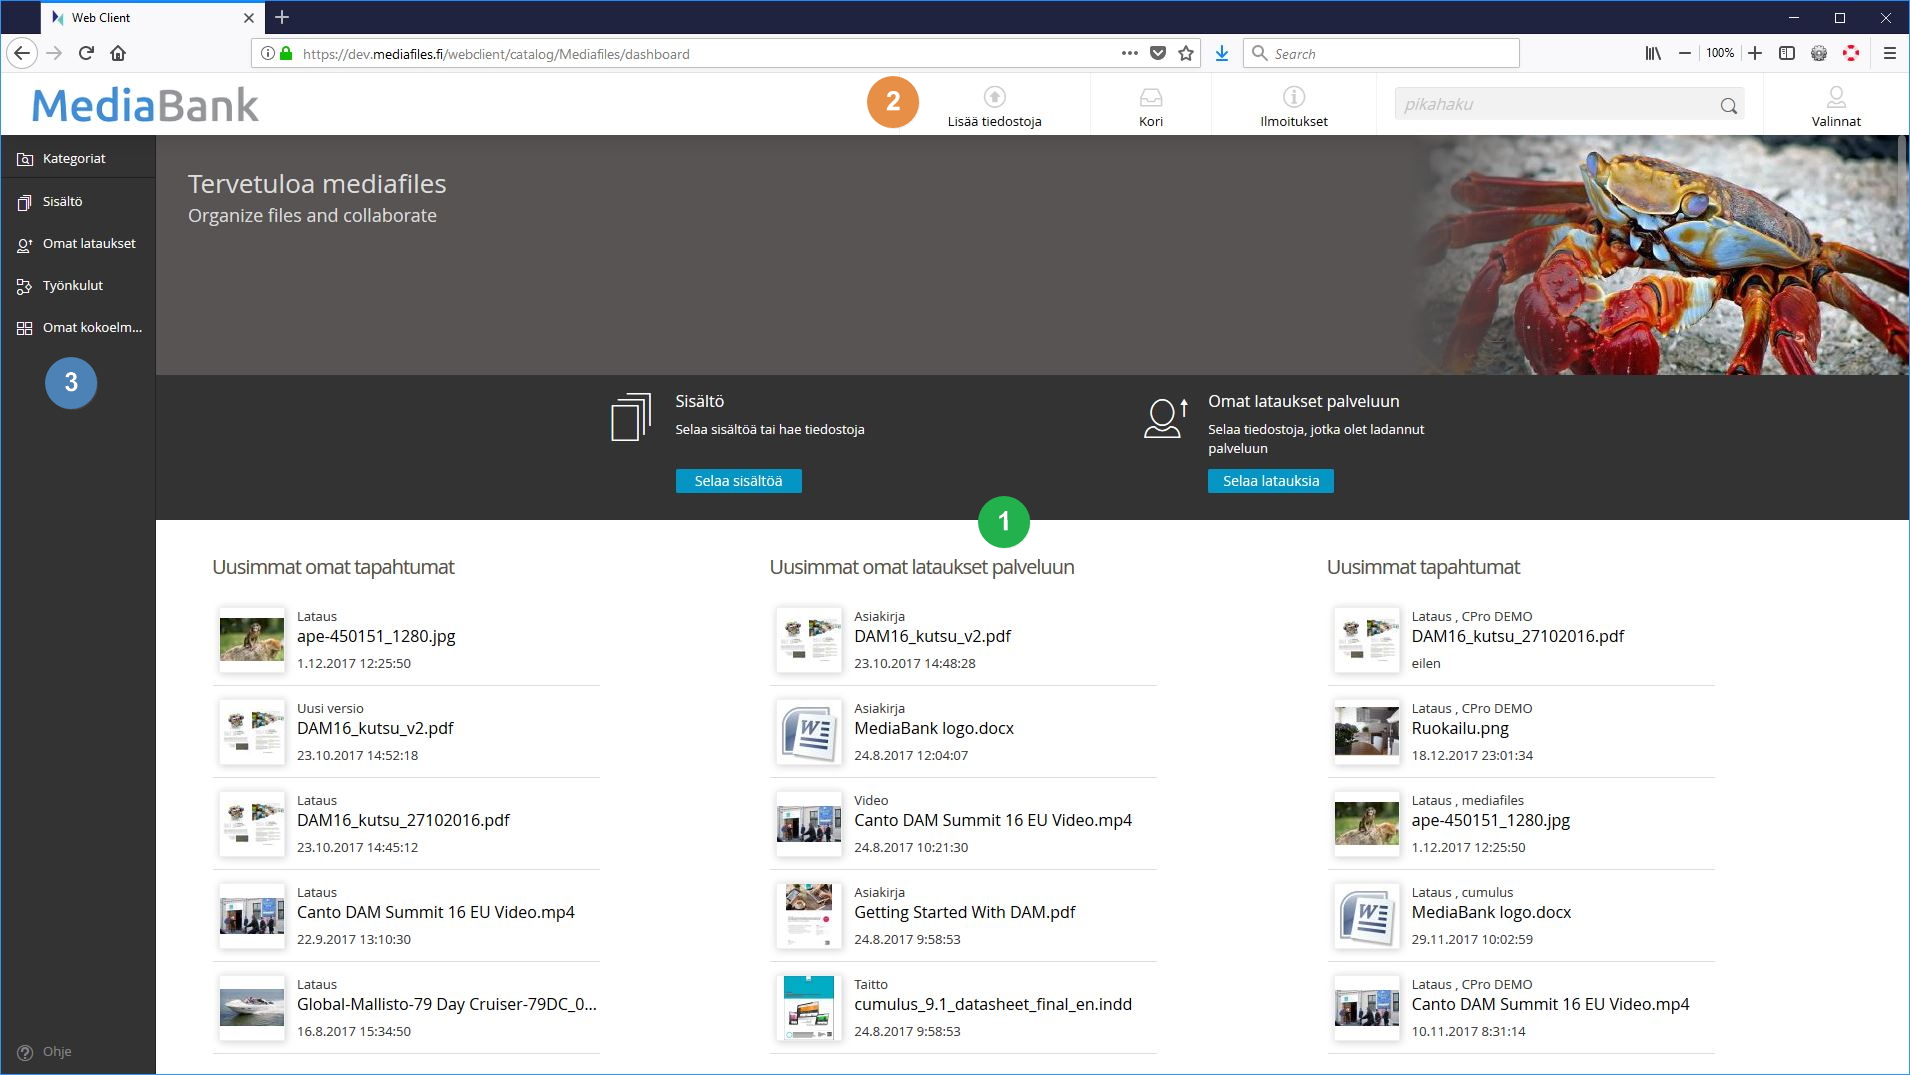This screenshot has width=1910, height=1075.
Task: Open the Kori basket icon
Action: pos(1150,97)
